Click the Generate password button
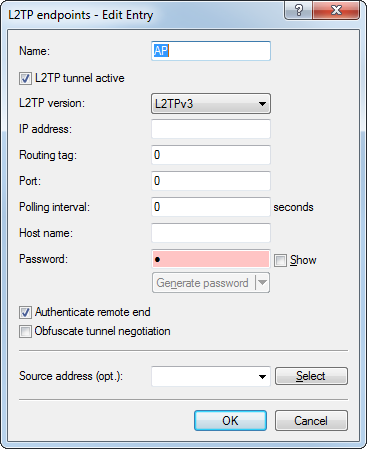 (204, 283)
